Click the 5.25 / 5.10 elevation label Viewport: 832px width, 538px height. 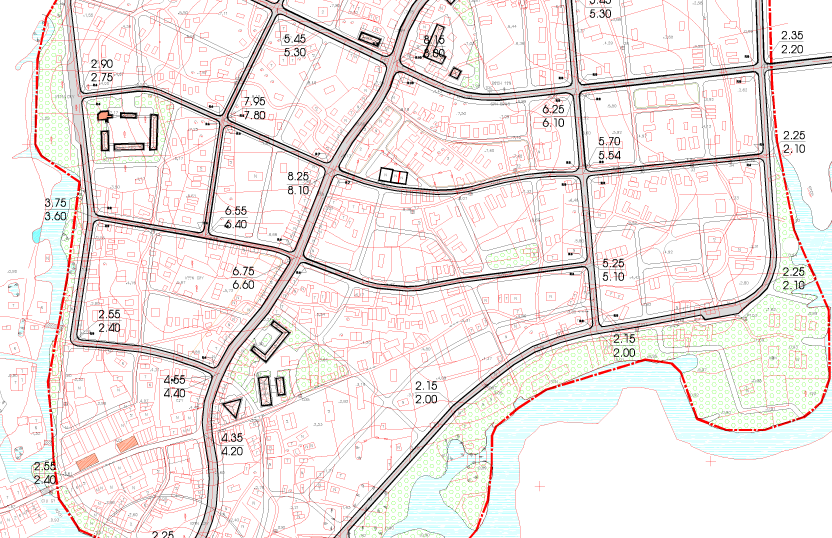coord(614,270)
